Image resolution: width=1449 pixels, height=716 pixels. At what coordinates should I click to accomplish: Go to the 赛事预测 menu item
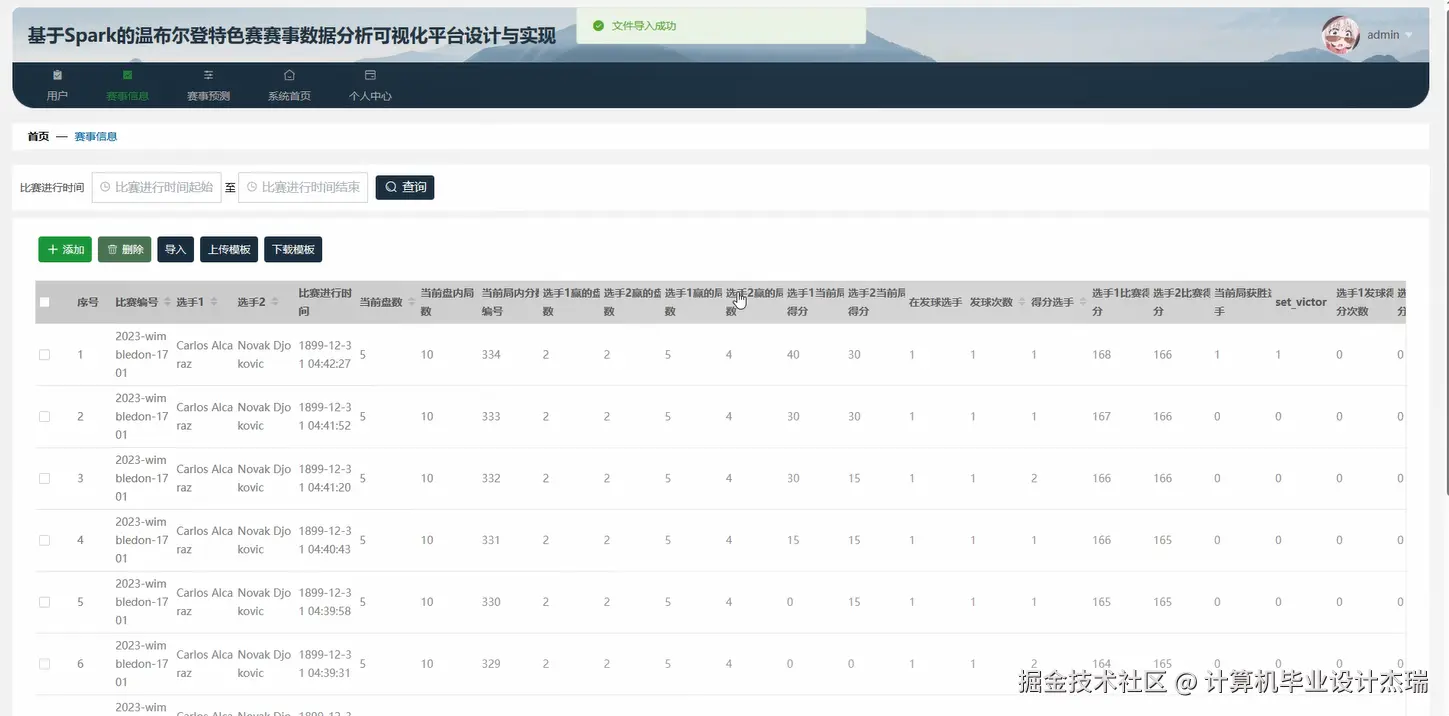tap(208, 86)
